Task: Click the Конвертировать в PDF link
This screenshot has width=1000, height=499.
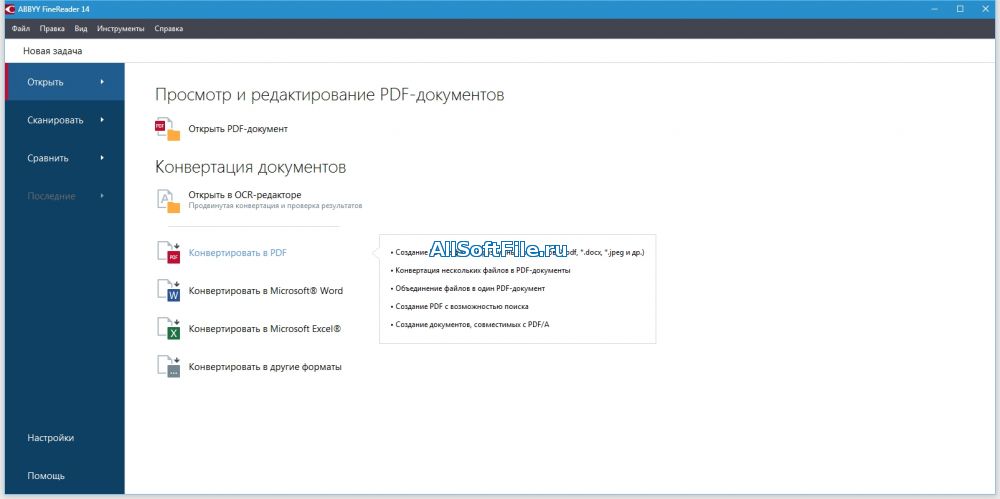Action: 238,253
